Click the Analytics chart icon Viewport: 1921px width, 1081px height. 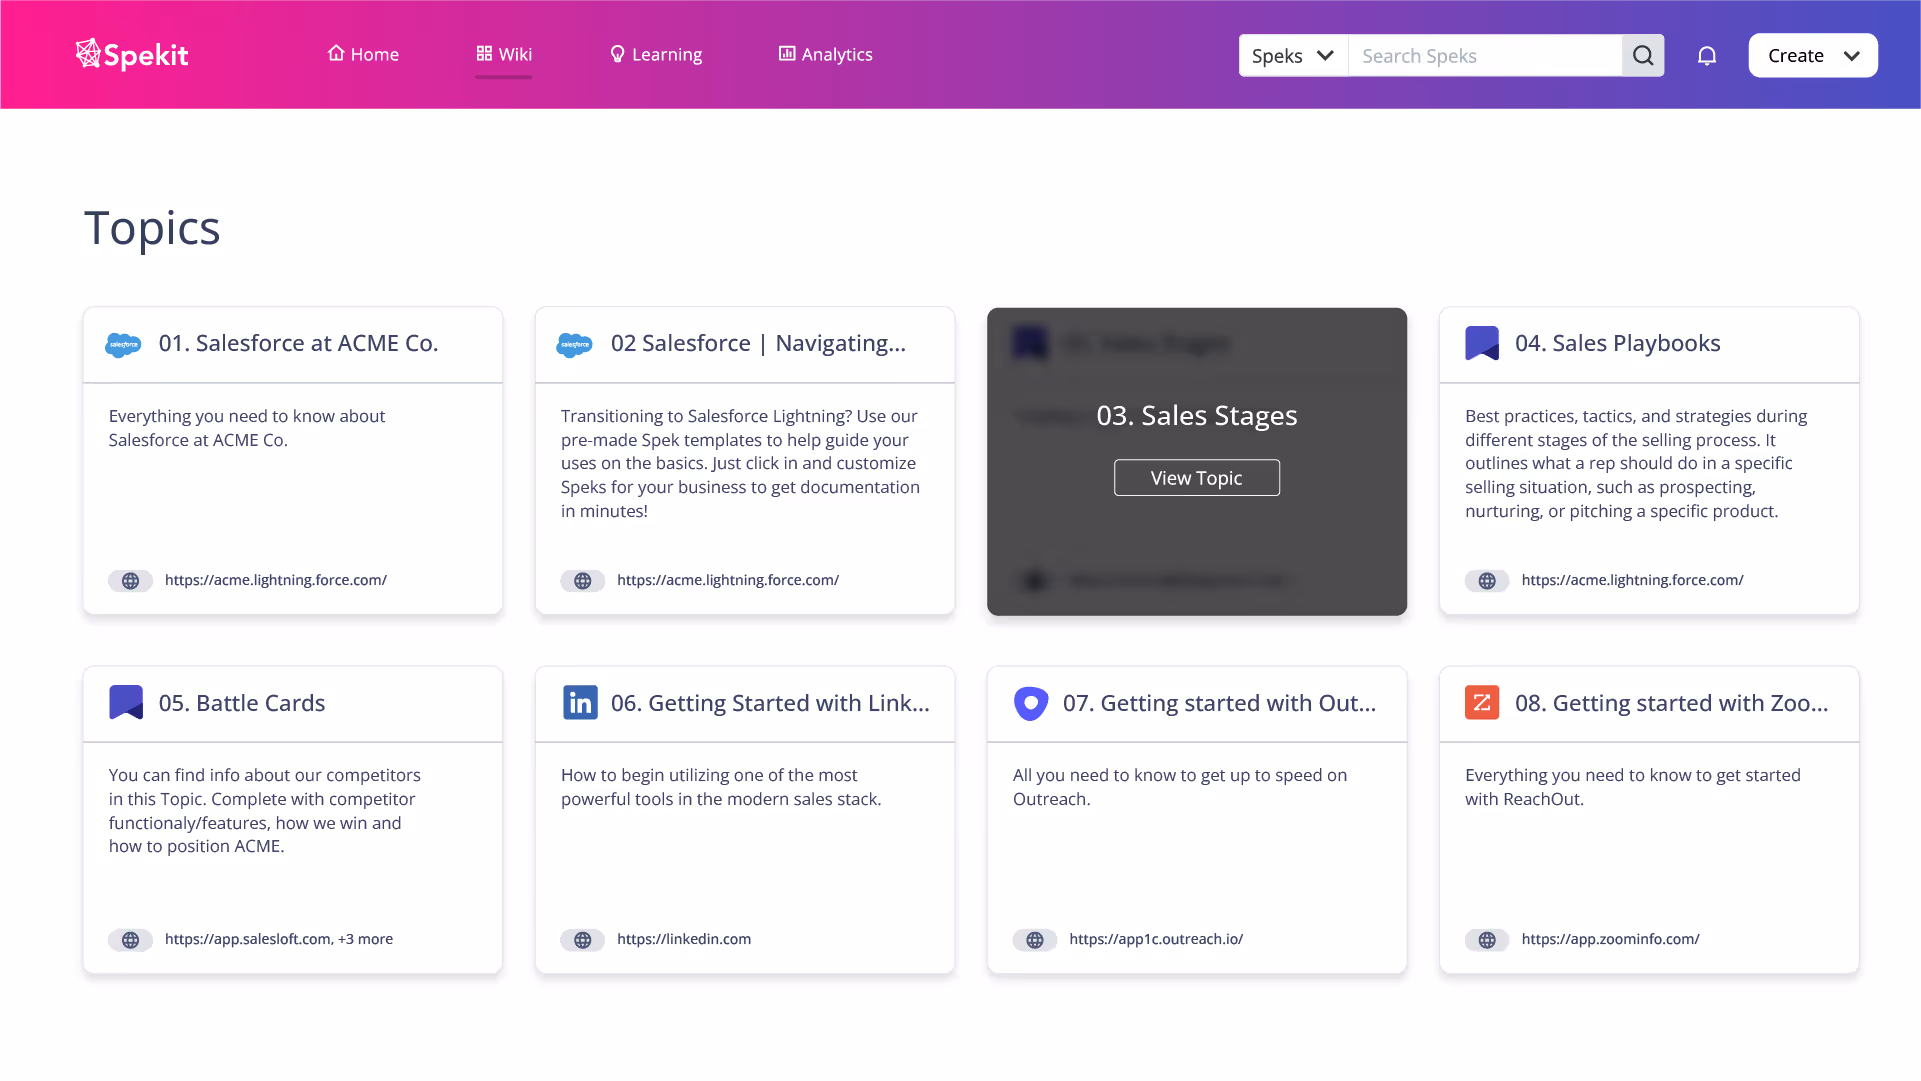787,53
